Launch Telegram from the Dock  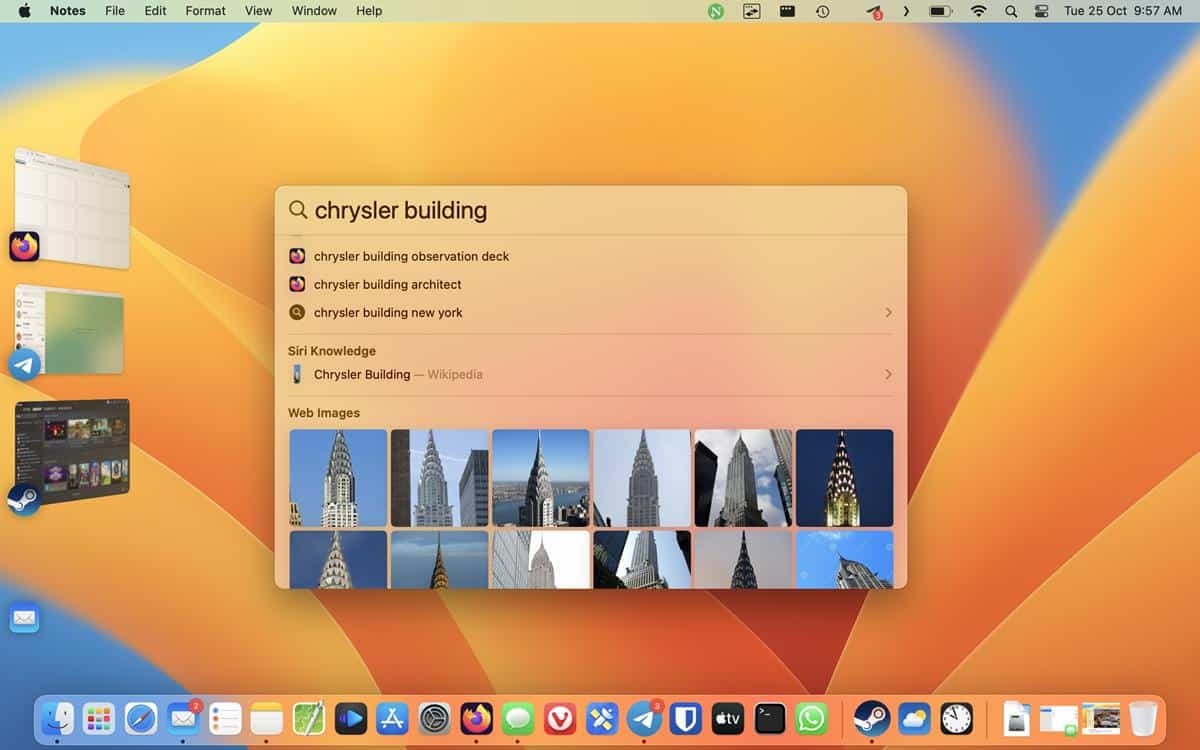tap(644, 718)
